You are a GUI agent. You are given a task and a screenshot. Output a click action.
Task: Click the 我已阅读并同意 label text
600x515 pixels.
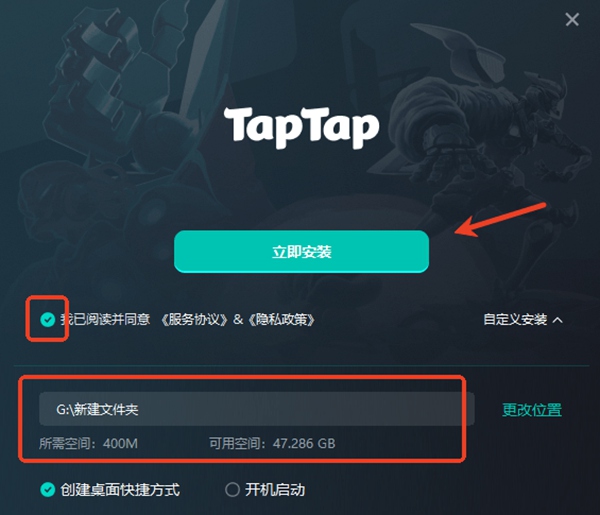coord(105,319)
